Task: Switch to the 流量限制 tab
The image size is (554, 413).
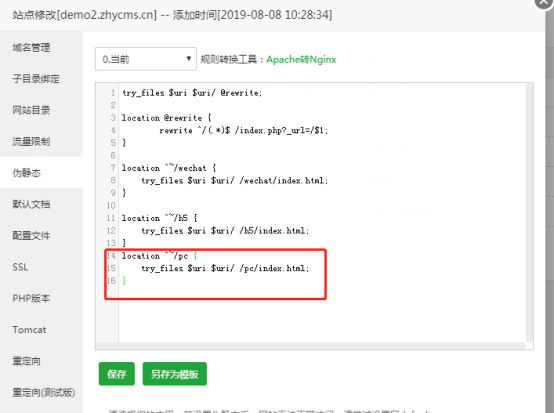Action: (x=31, y=141)
